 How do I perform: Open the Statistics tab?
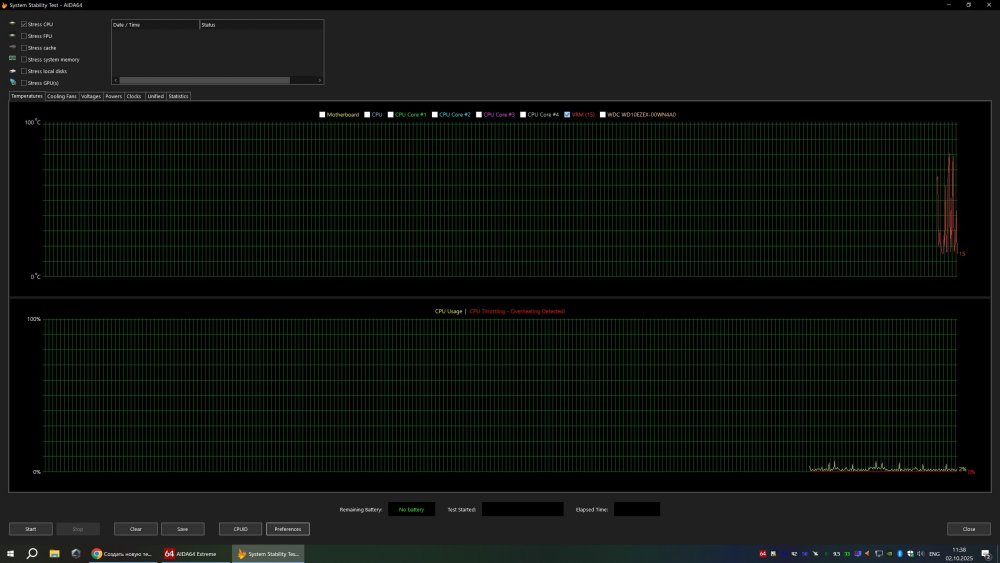pos(178,96)
